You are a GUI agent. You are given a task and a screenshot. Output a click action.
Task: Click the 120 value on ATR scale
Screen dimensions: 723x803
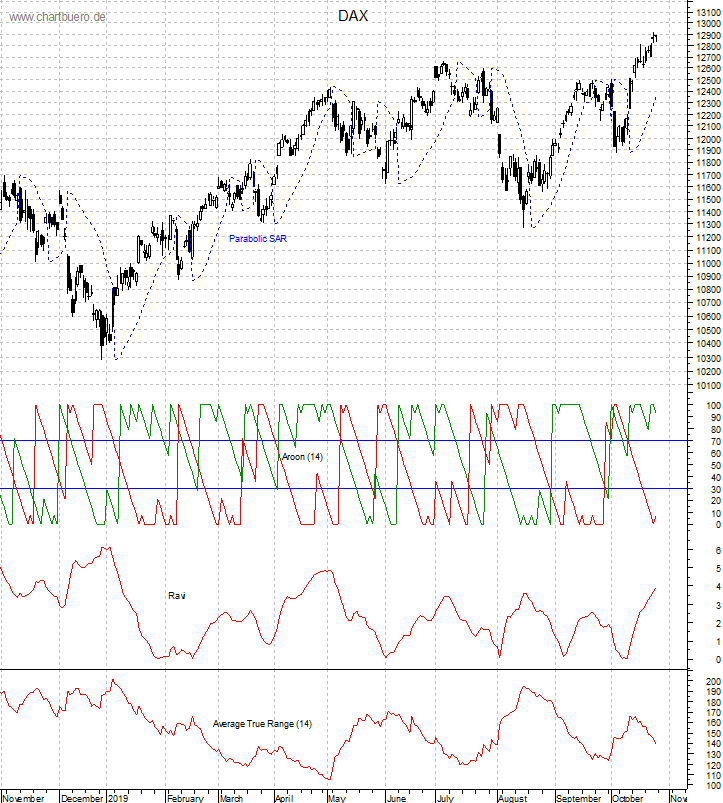(x=713, y=766)
